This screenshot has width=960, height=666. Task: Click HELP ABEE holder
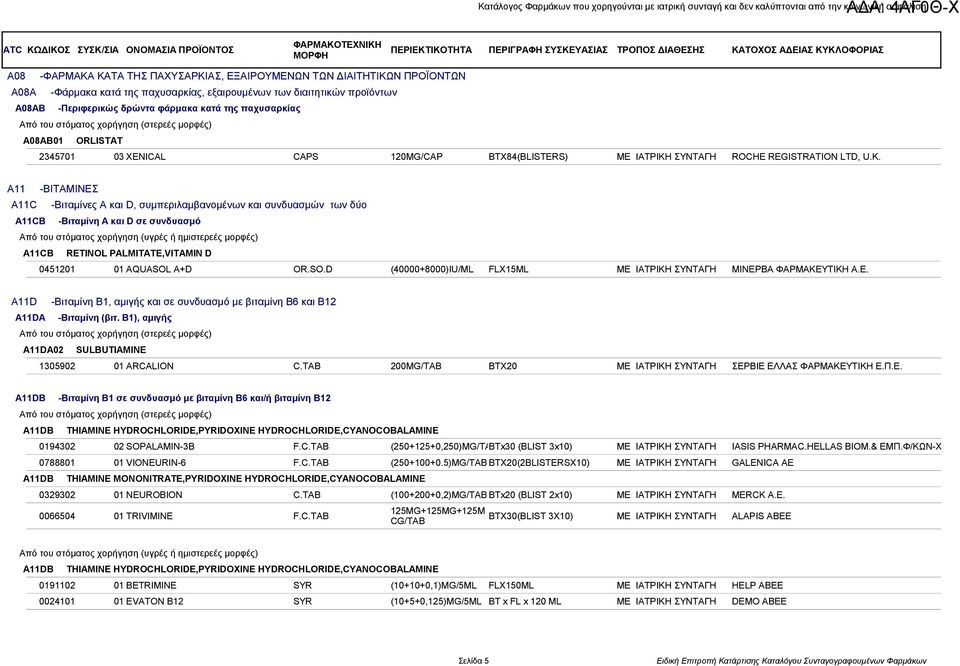click(x=757, y=586)
